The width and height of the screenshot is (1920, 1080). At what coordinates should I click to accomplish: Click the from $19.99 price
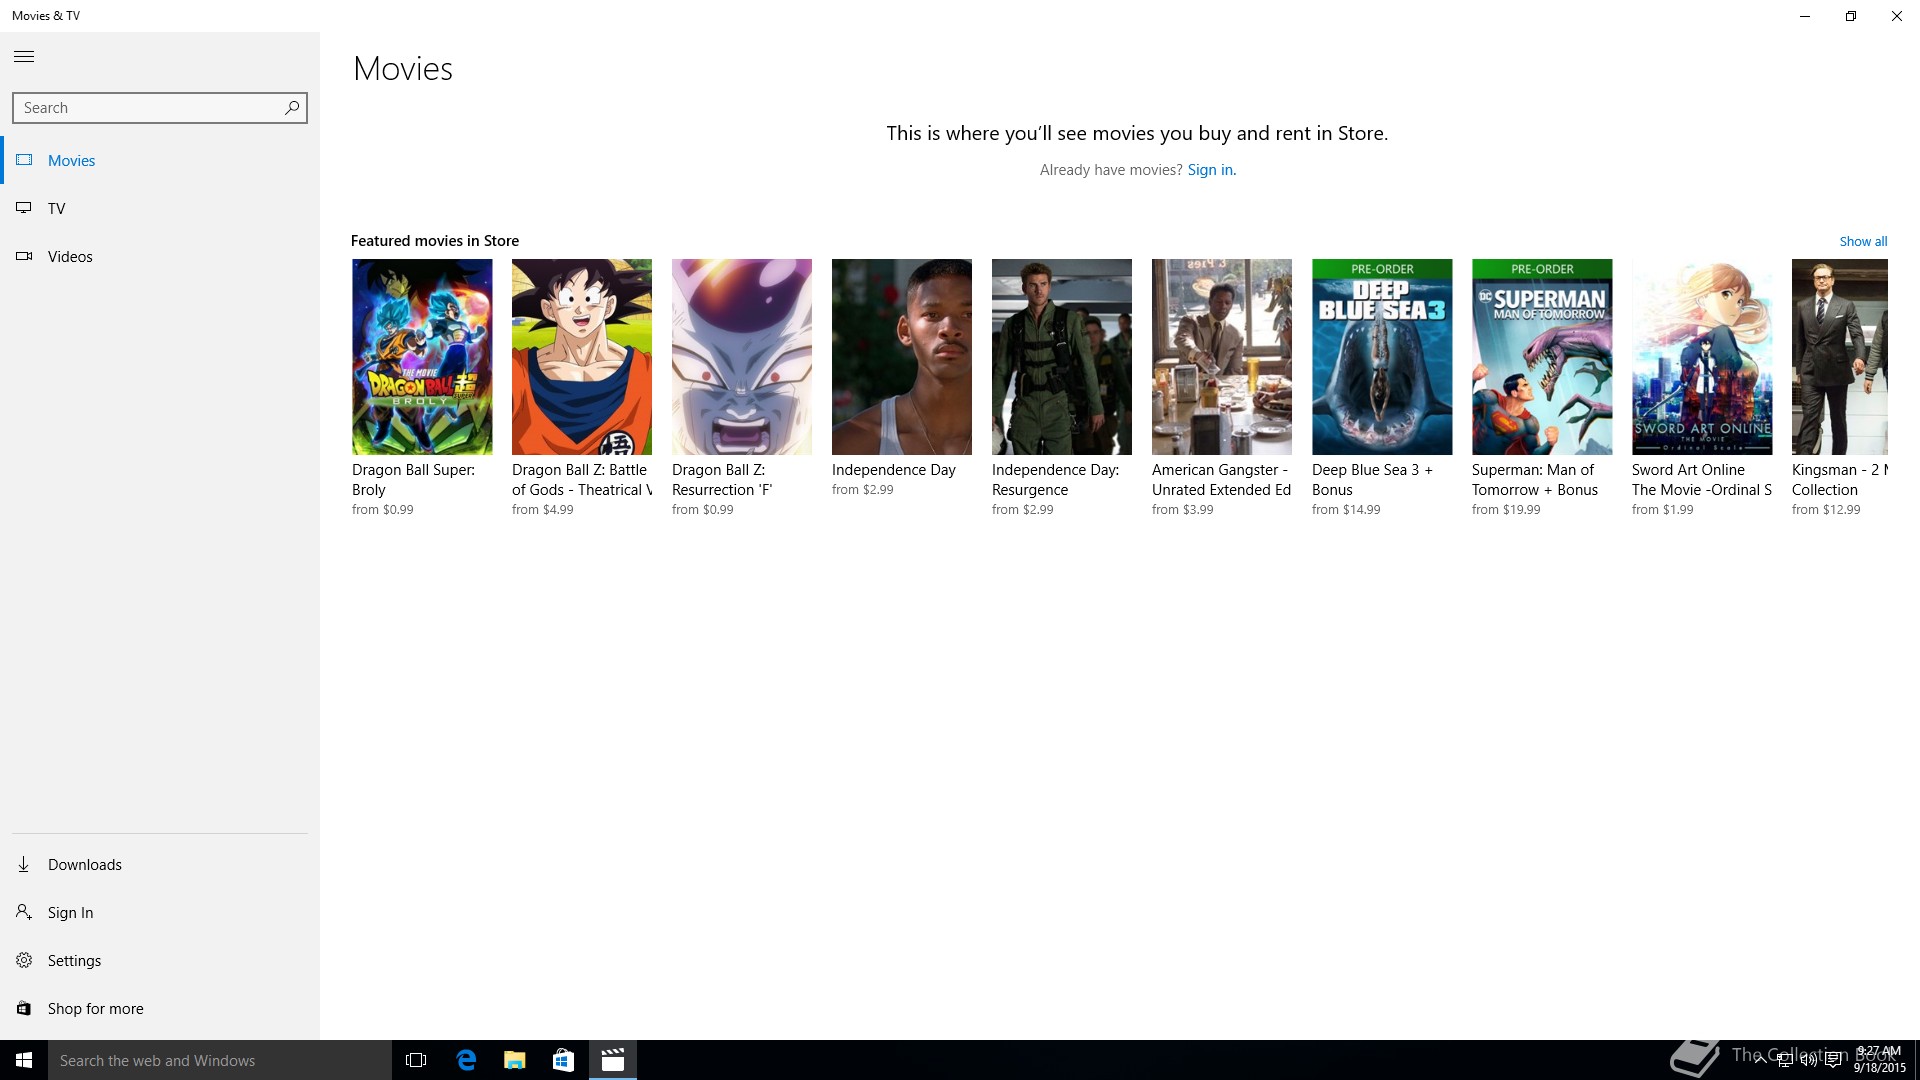(1506, 510)
